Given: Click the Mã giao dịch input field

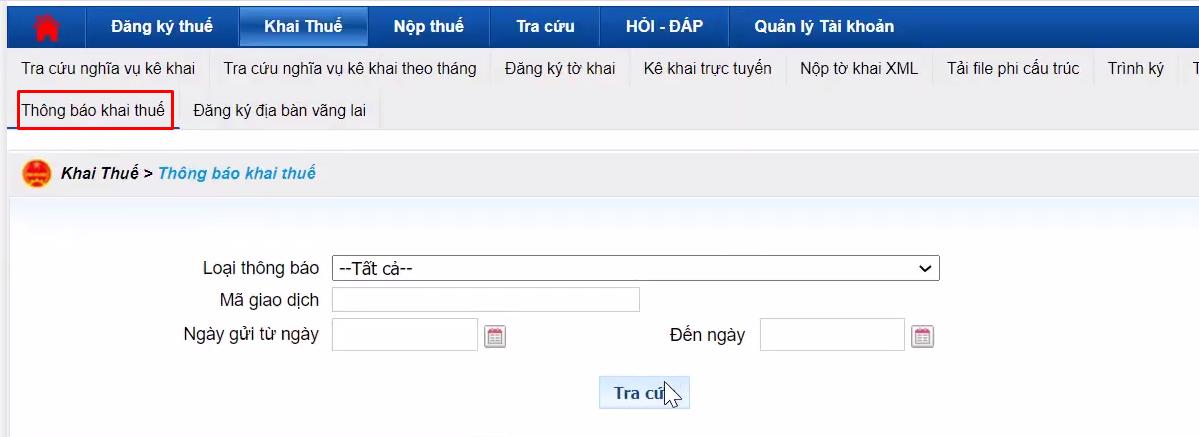Looking at the screenshot, I should (486, 300).
